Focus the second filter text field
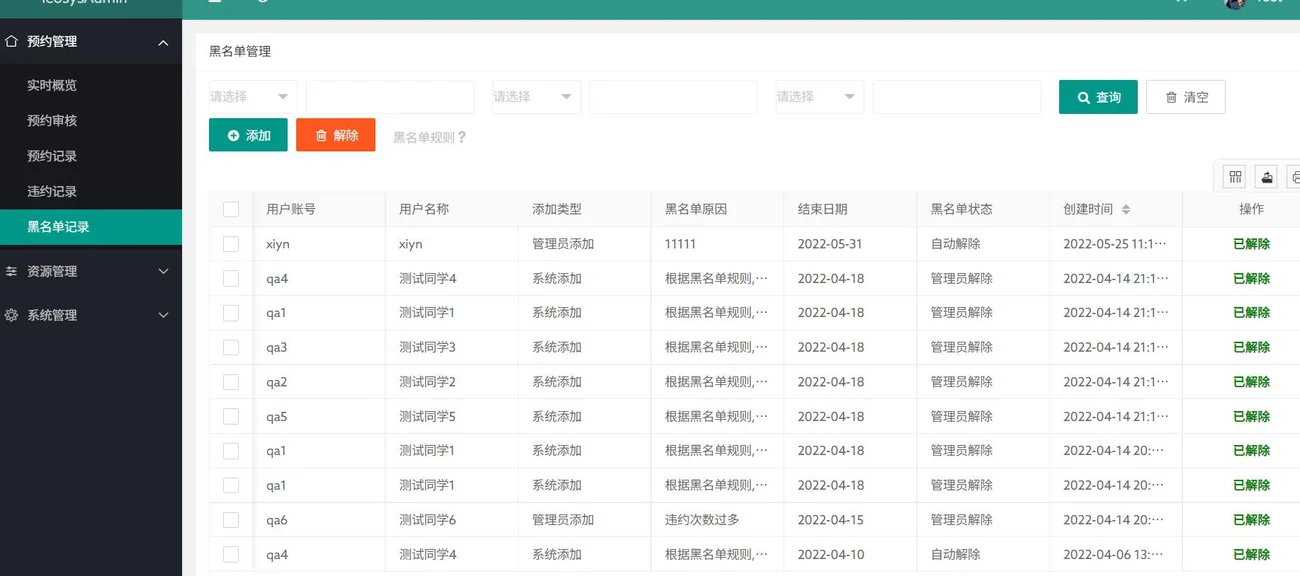 pos(674,97)
